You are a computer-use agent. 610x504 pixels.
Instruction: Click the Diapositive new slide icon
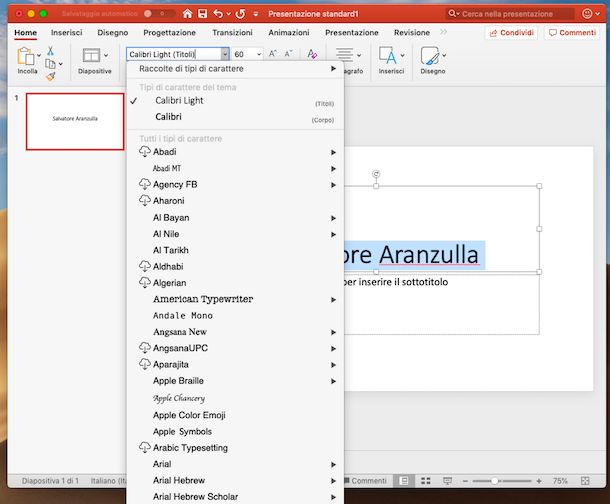pos(91,55)
